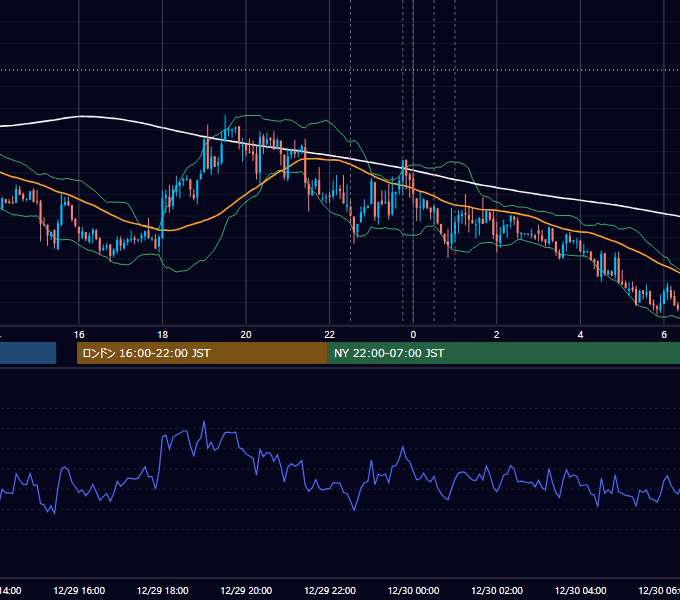Click the "0" hour label on price chart axis
Image resolution: width=680 pixels, height=600 pixels.
point(413,335)
